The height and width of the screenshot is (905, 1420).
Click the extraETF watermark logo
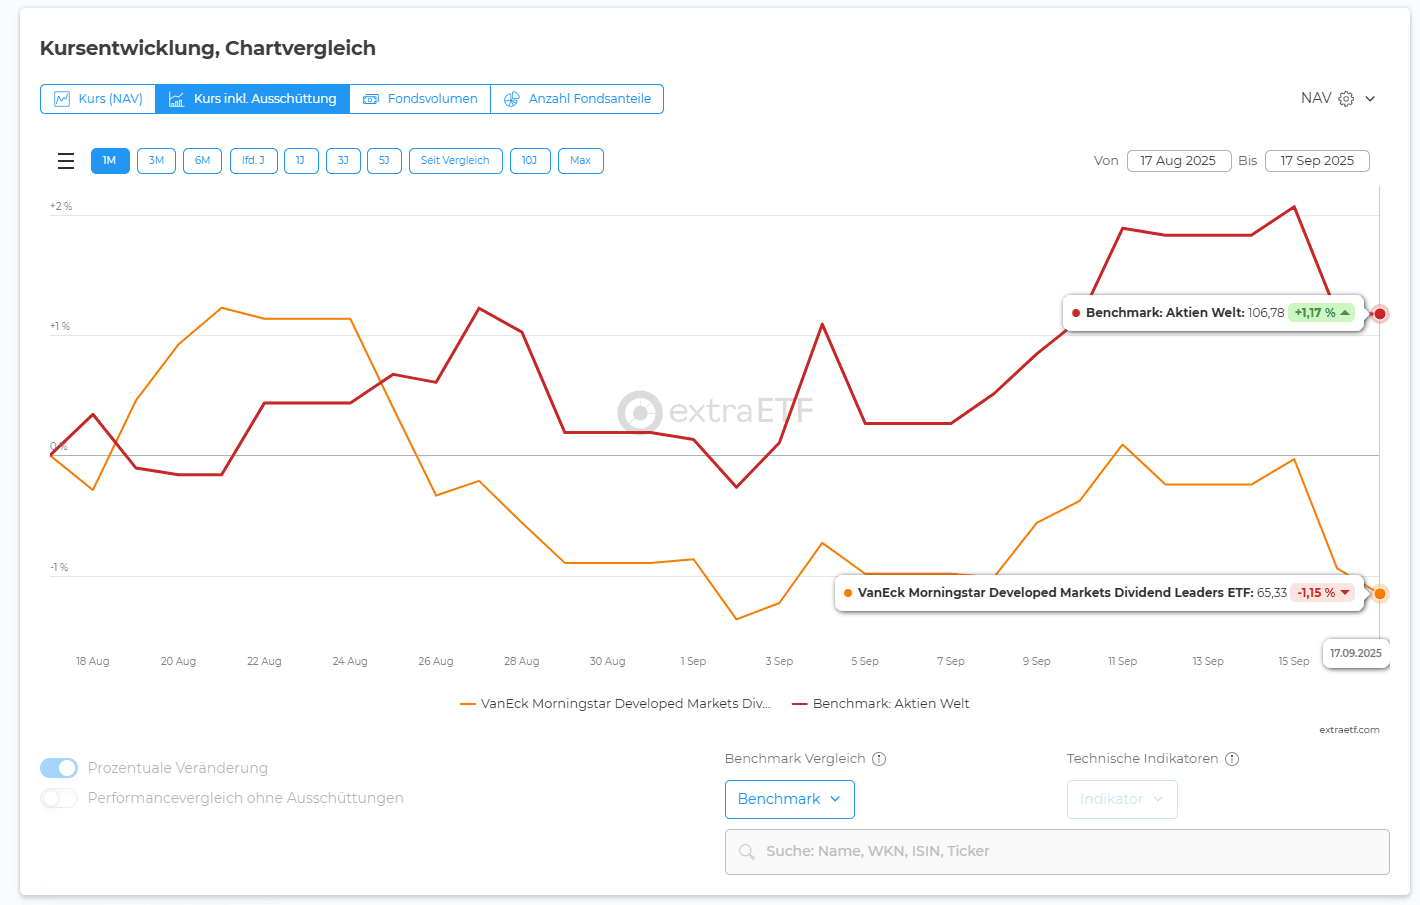click(x=640, y=411)
